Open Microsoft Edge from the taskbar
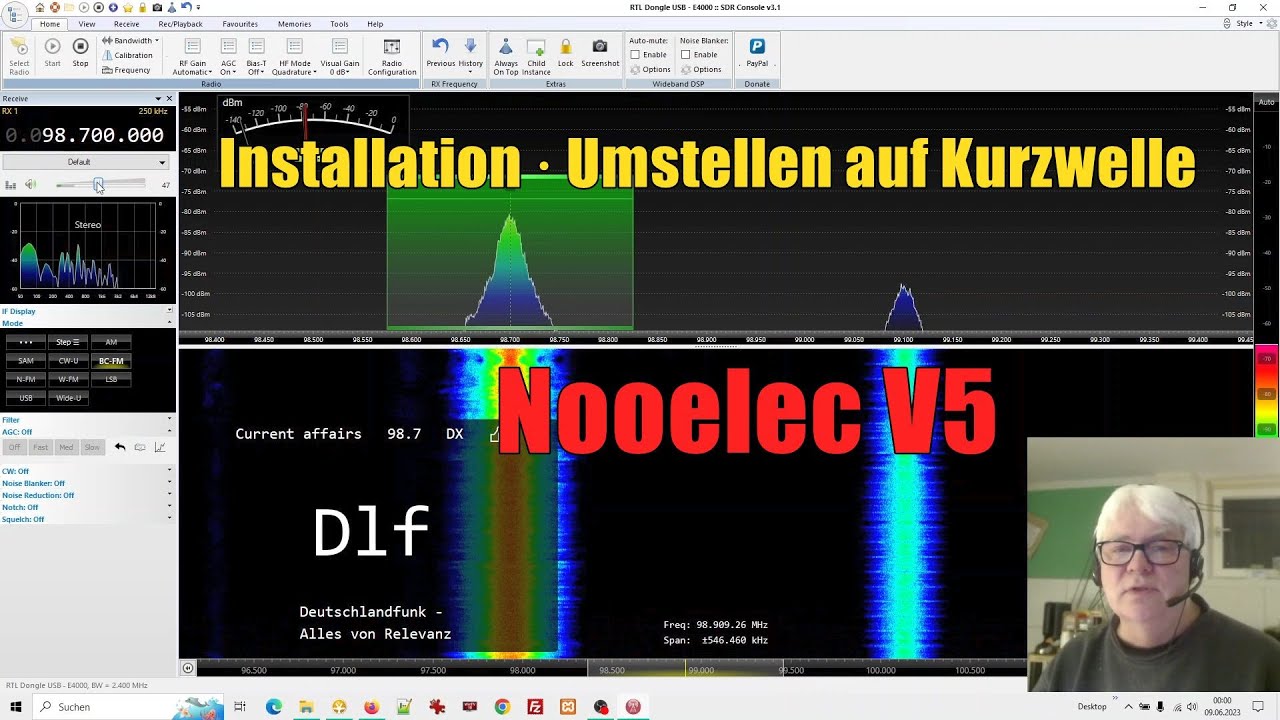Screen dimensions: 1280x720 (x=273, y=707)
